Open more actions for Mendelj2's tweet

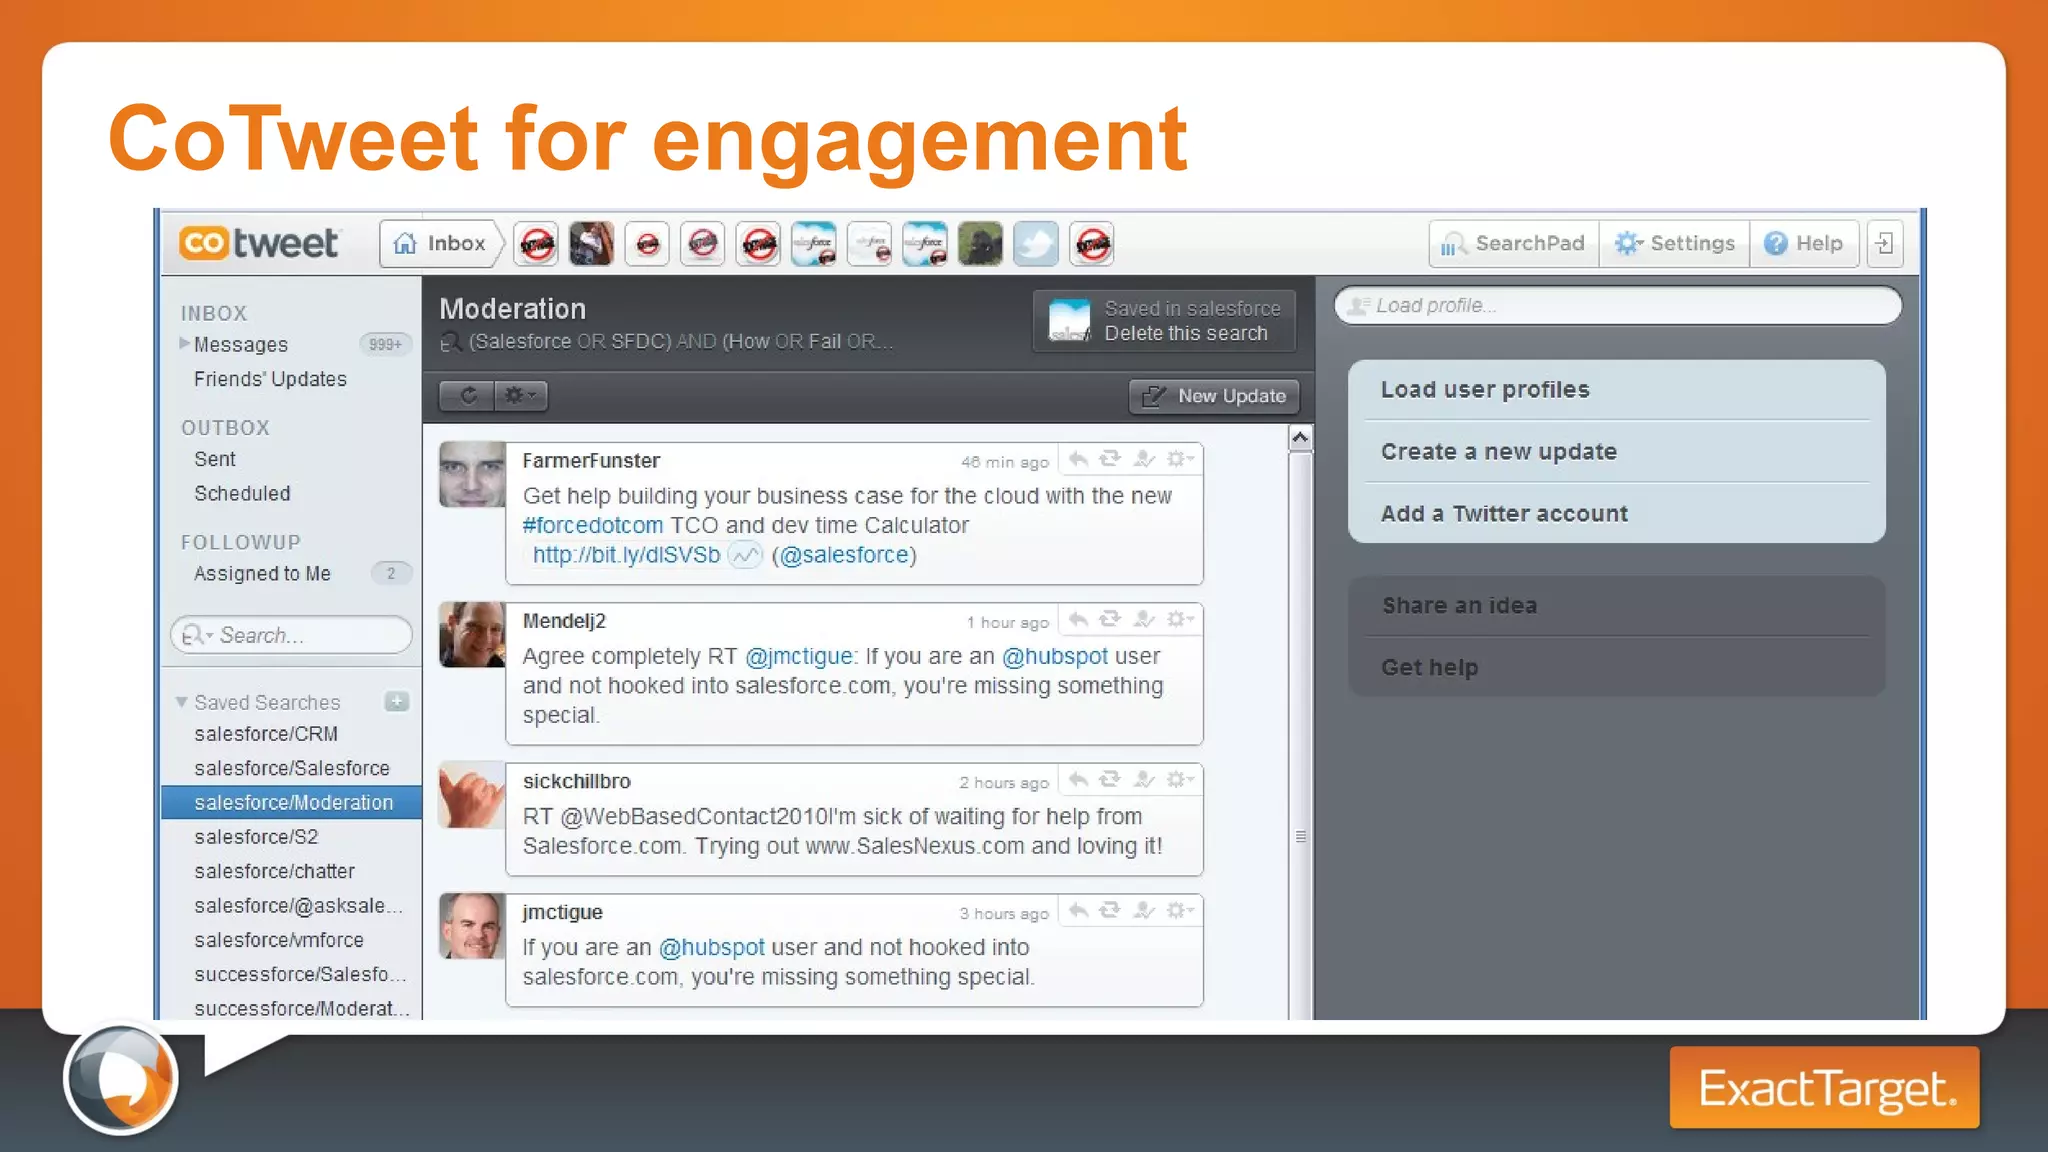pos(1180,619)
